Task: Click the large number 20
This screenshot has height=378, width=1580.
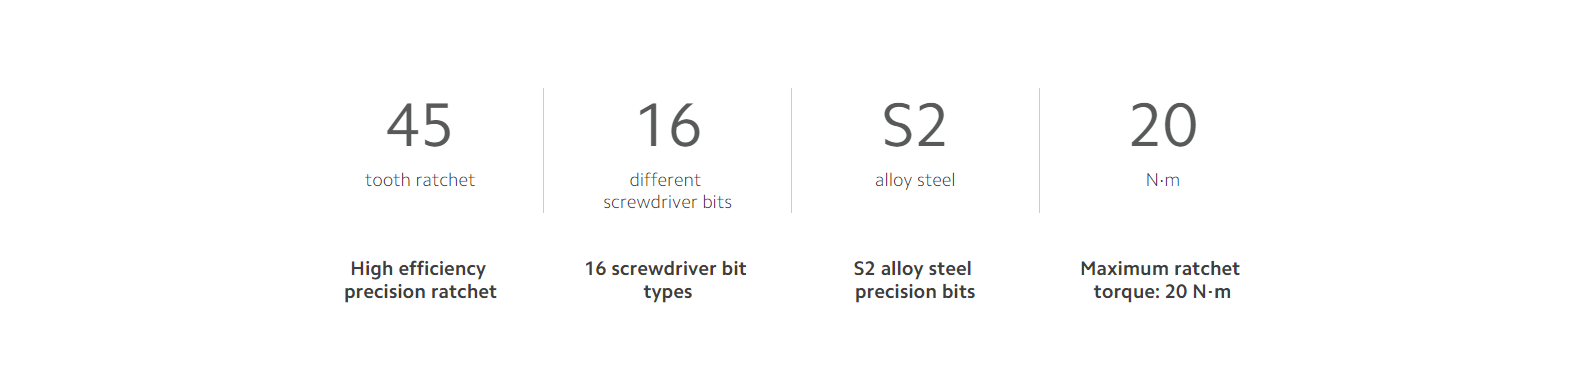Action: click(x=1163, y=126)
